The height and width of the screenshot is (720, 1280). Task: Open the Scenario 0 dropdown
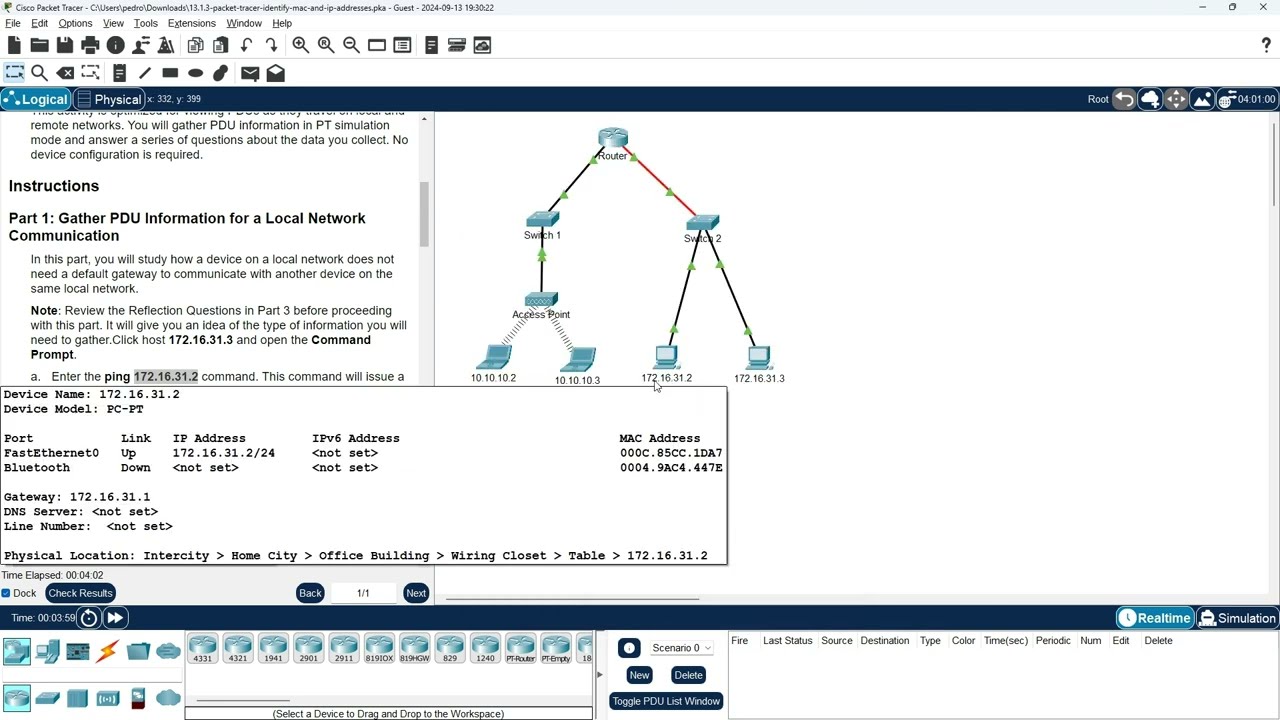coord(680,648)
